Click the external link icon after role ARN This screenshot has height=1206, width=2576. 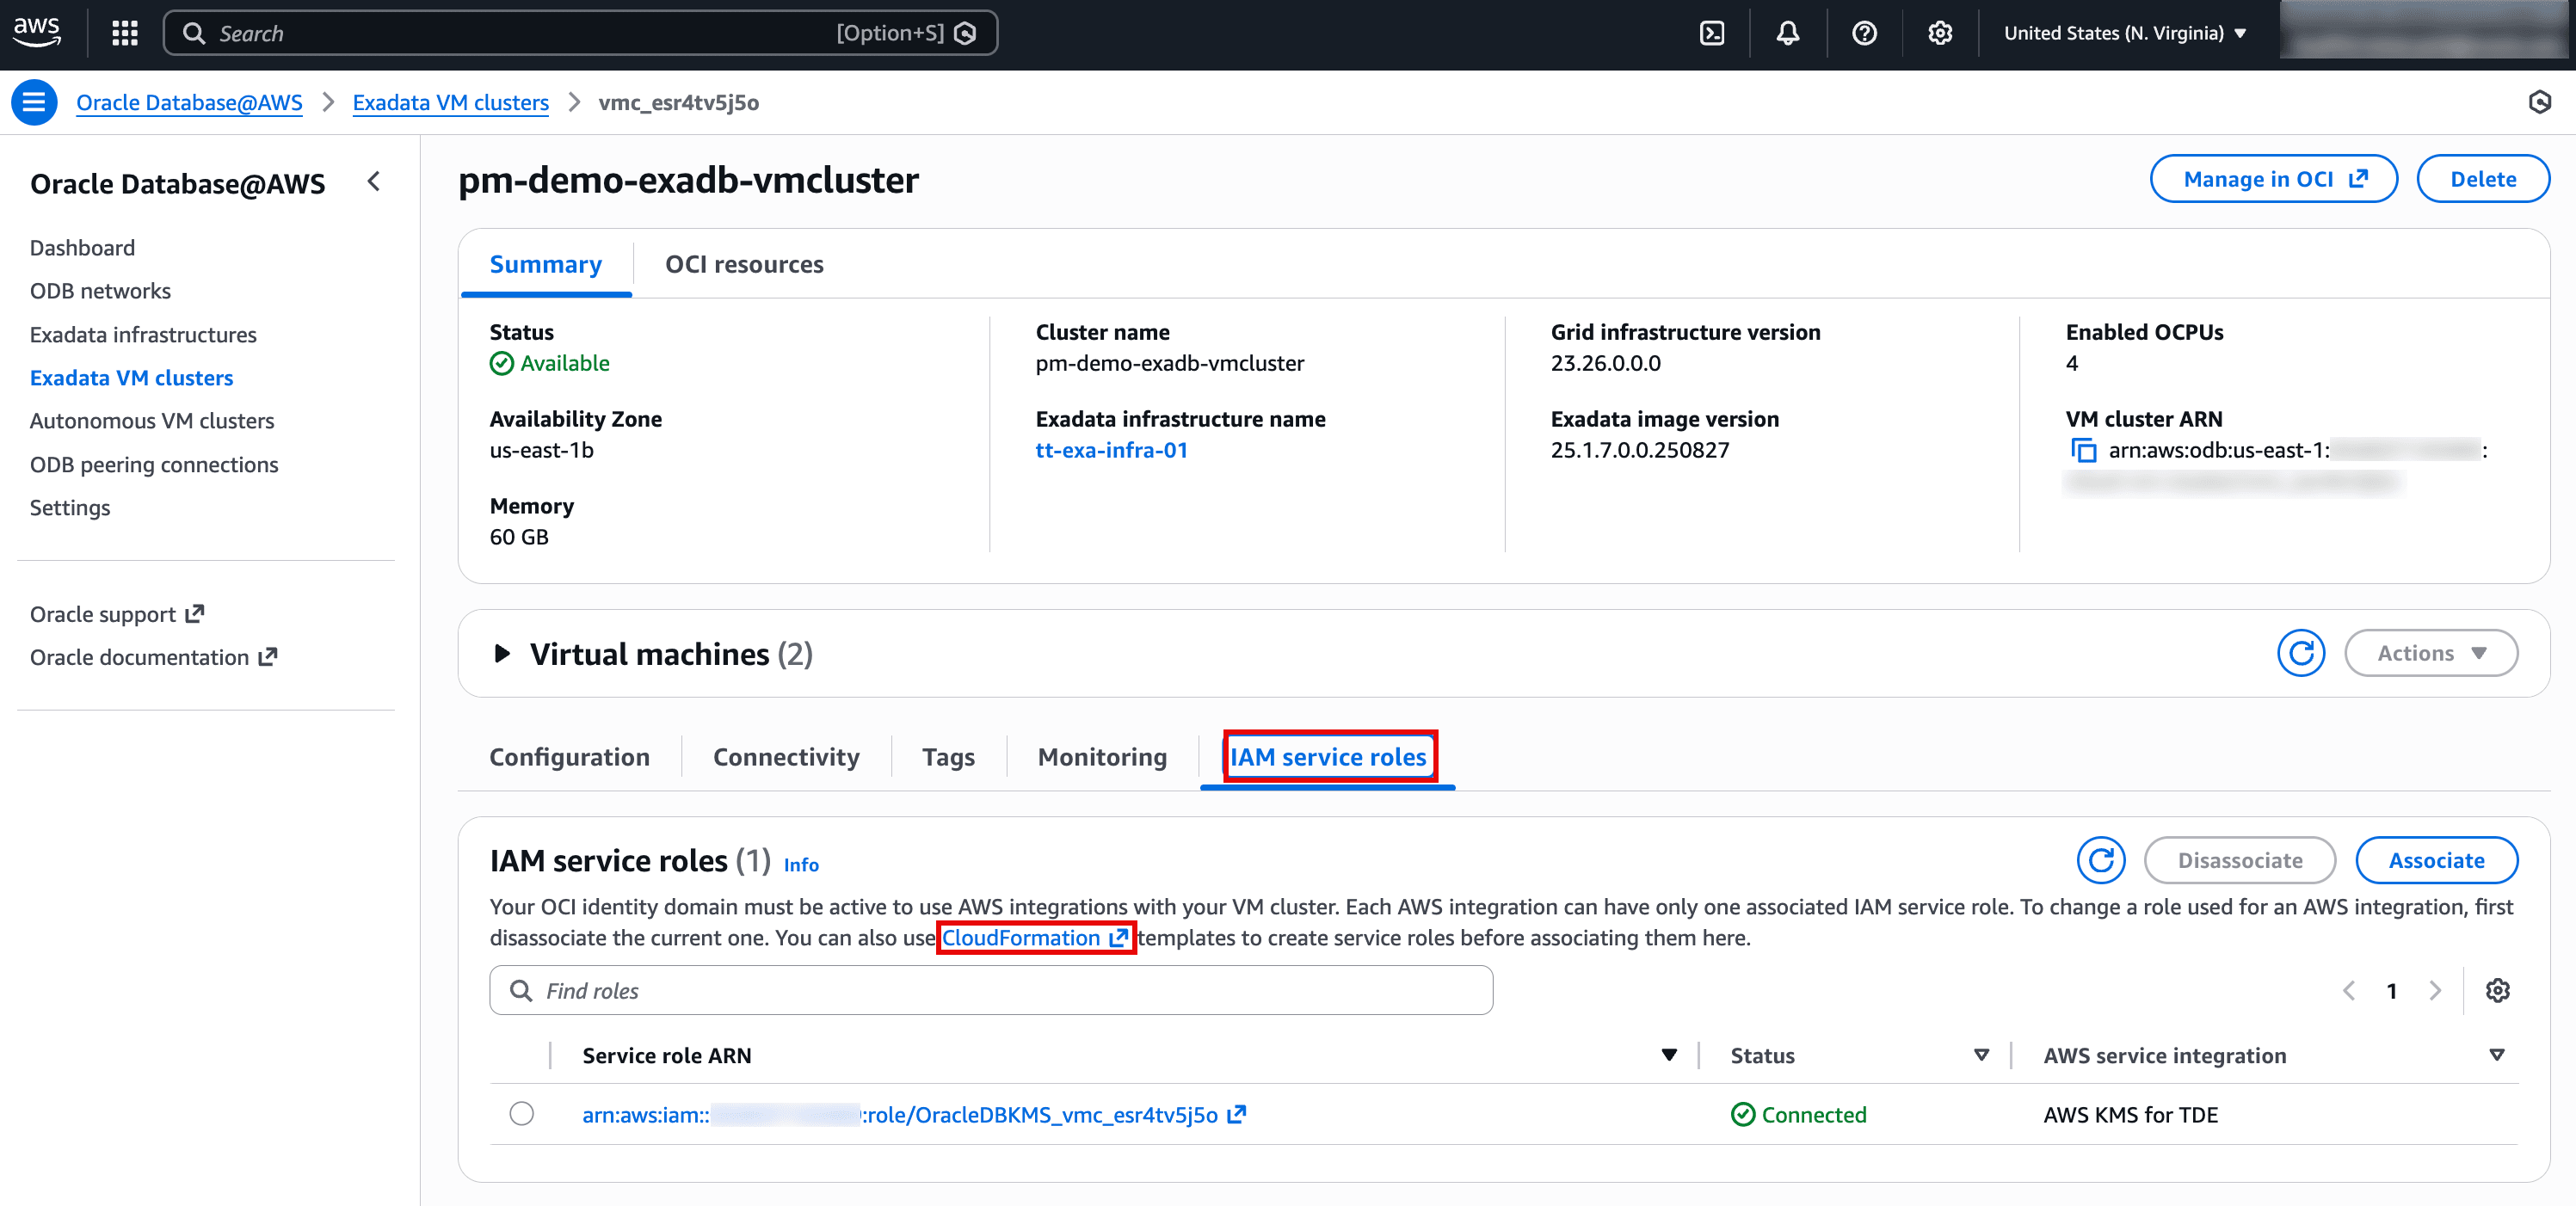pos(1237,1114)
